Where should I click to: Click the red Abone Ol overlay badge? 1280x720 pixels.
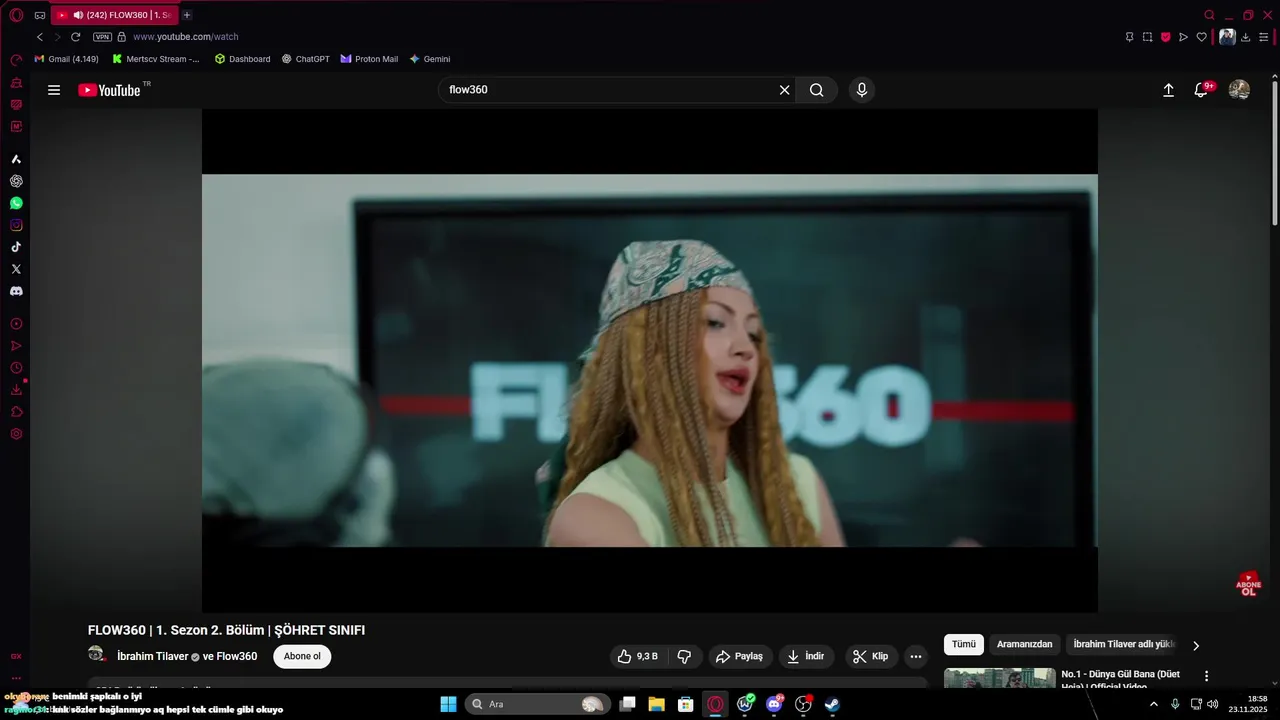coord(1248,584)
